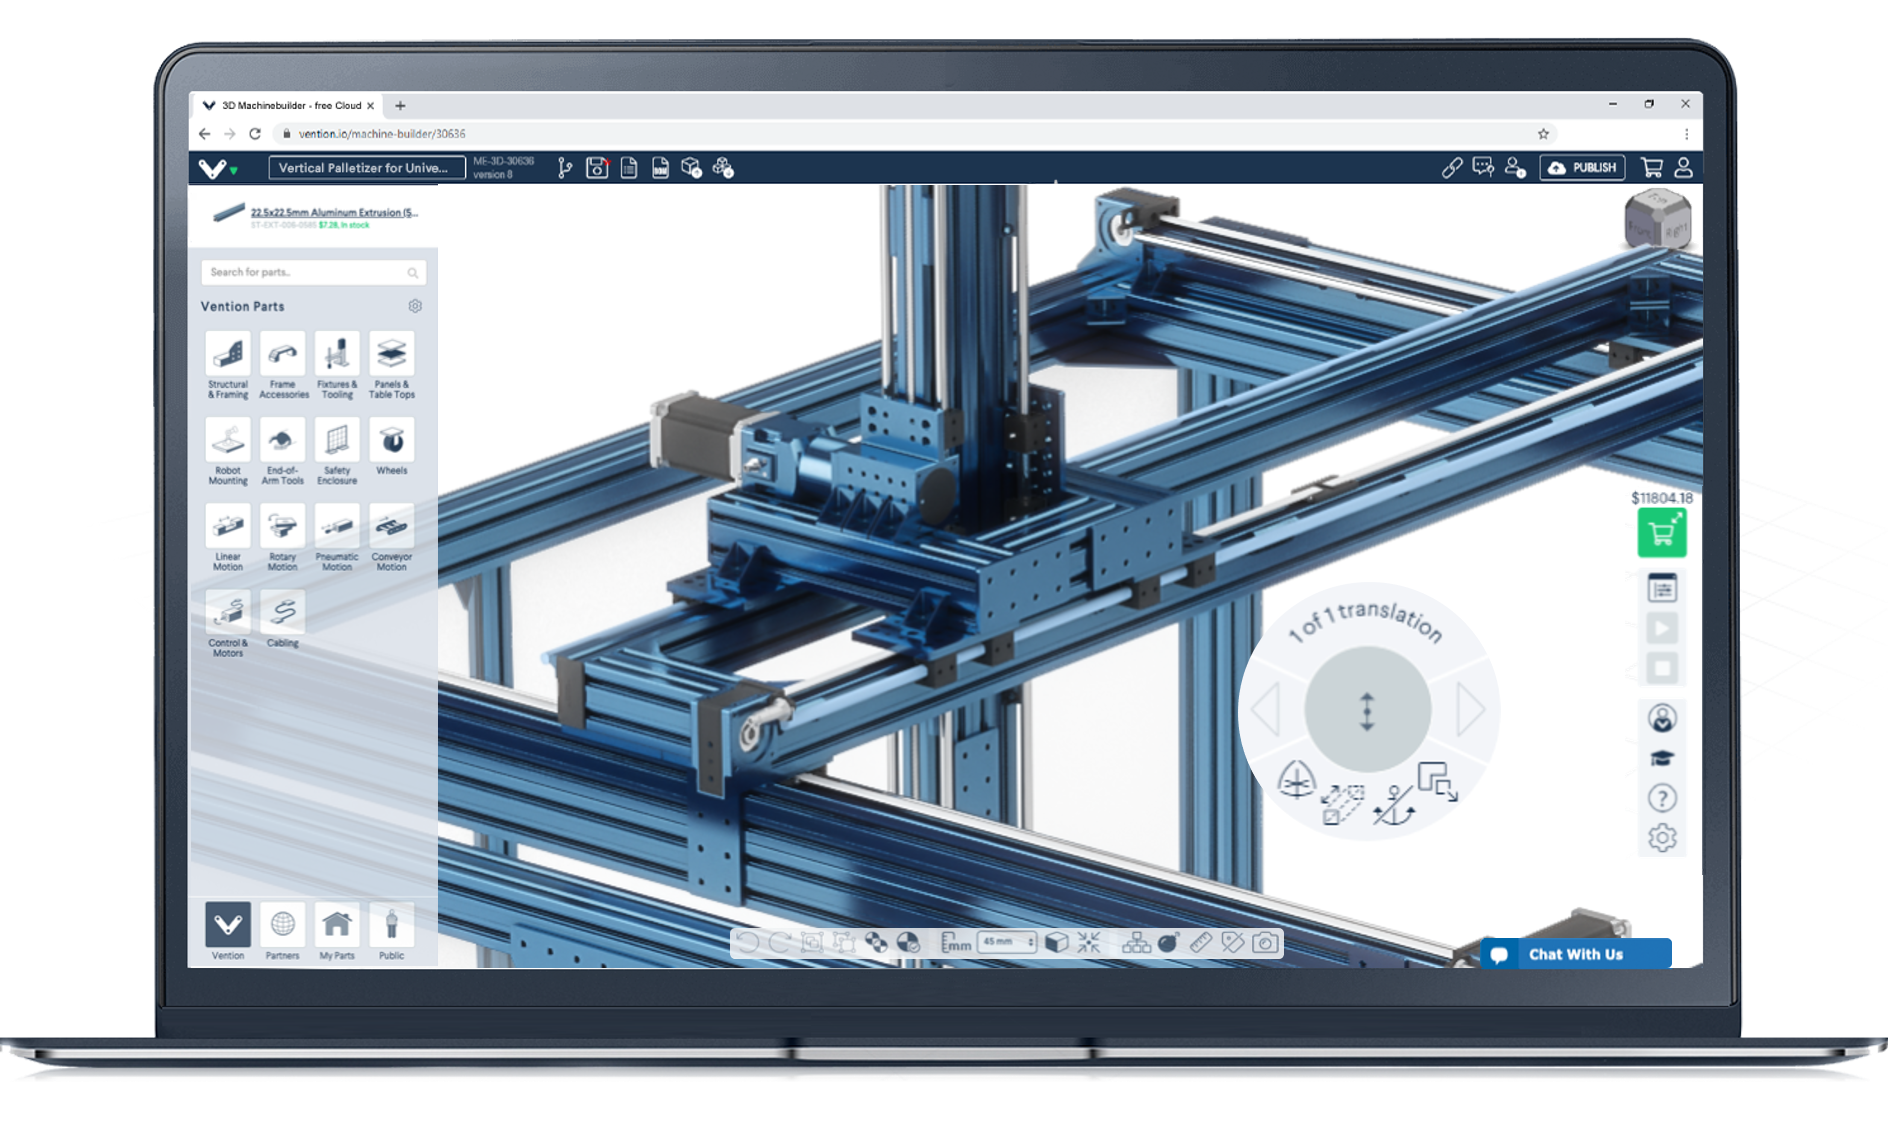Open the 22.5x22.5mm Aluminum Extrusion link
The width and height of the screenshot is (1888, 1125).
pos(333,212)
